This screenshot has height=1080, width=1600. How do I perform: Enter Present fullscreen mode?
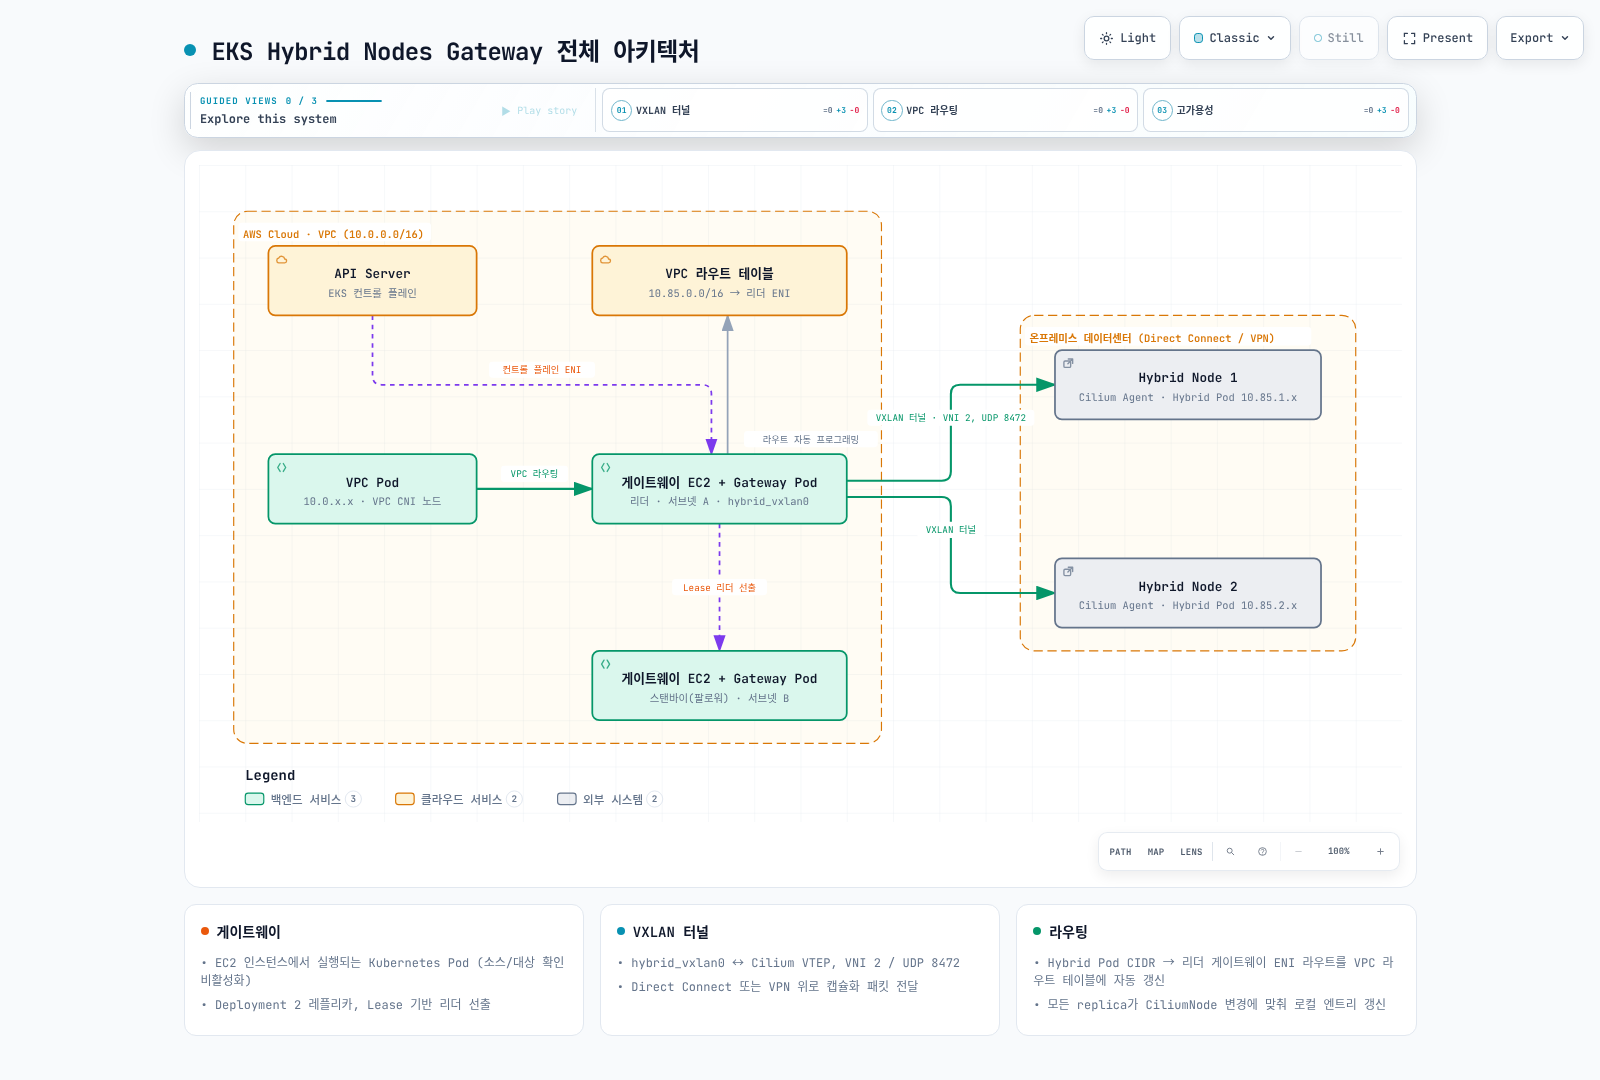point(1437,38)
